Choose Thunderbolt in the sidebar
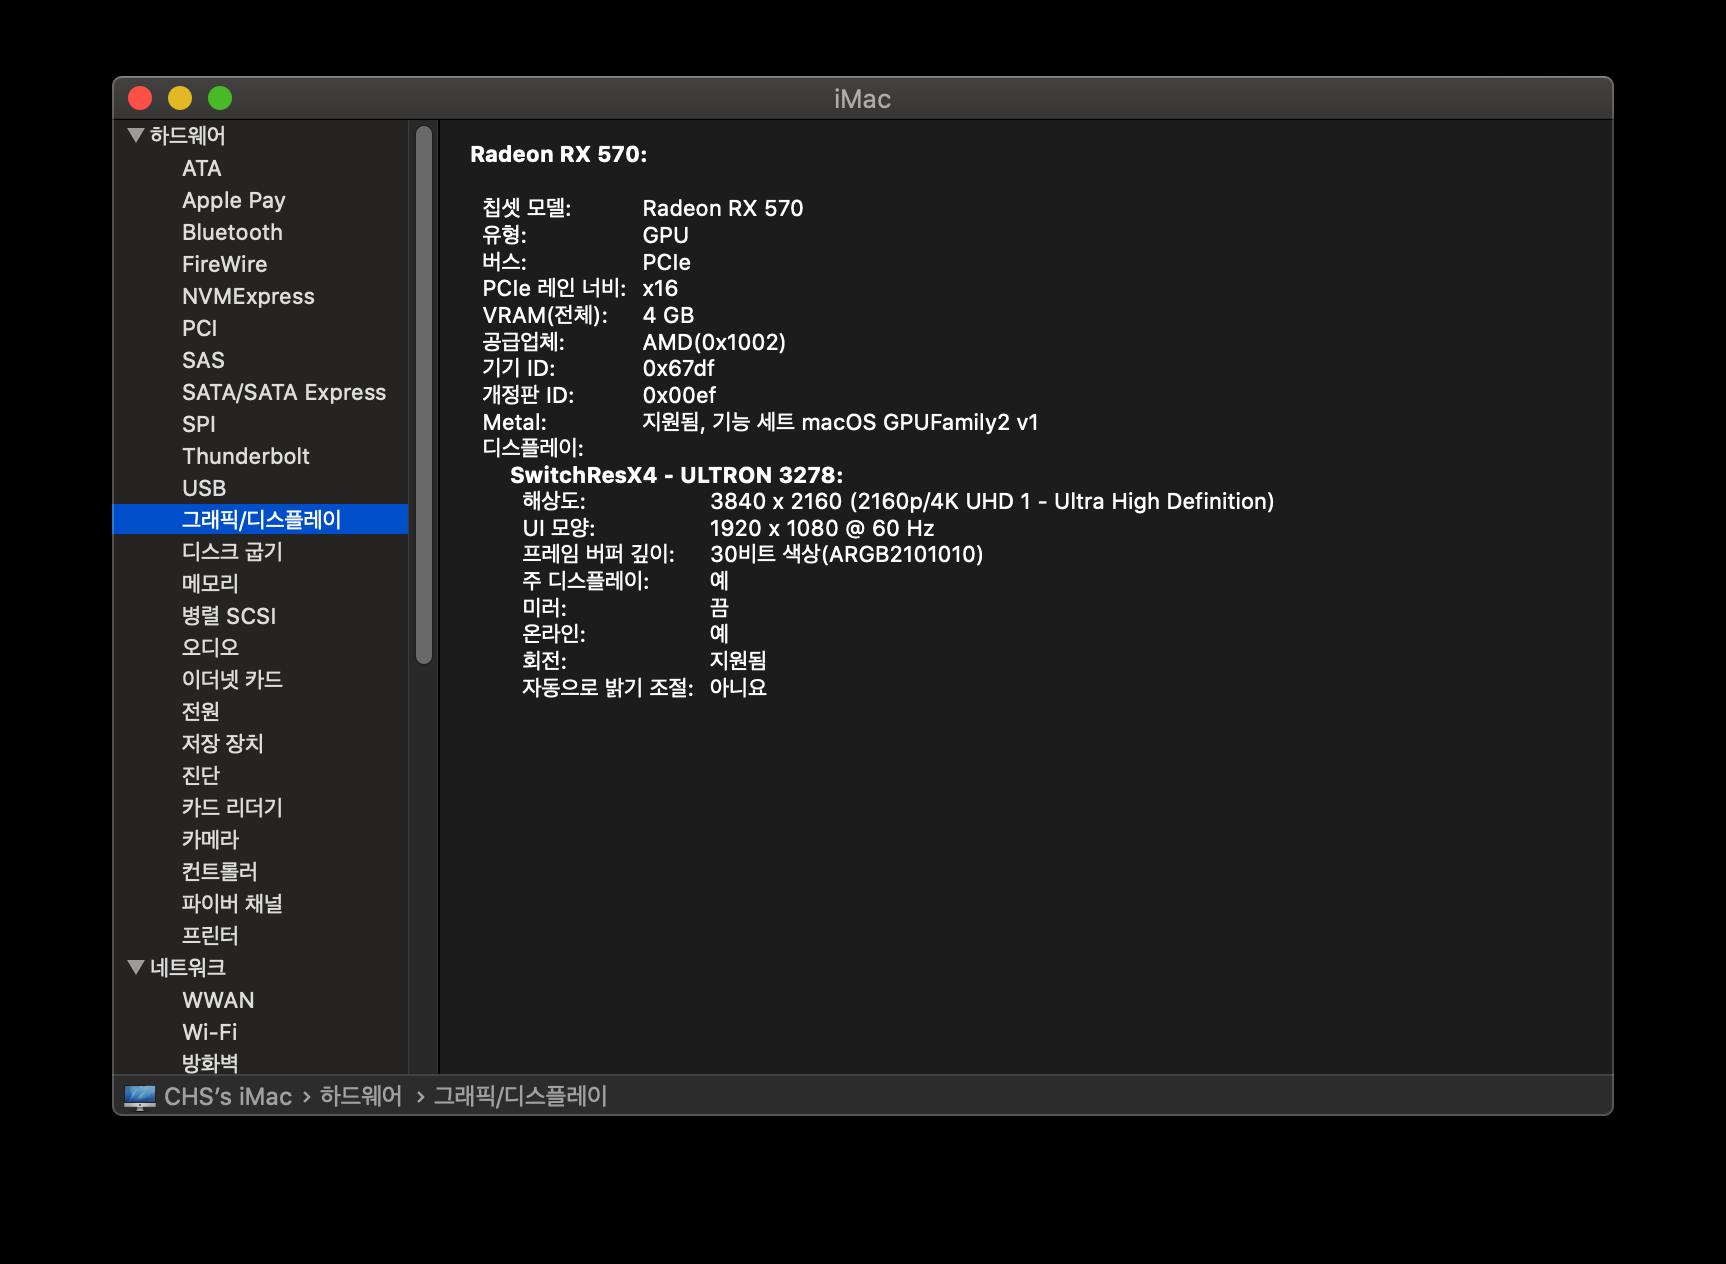Screen dimensions: 1726x1264 coord(246,456)
